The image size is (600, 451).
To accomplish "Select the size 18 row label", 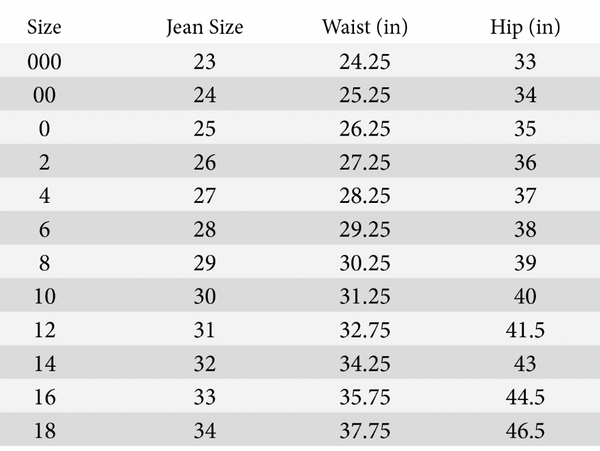I will tap(44, 431).
